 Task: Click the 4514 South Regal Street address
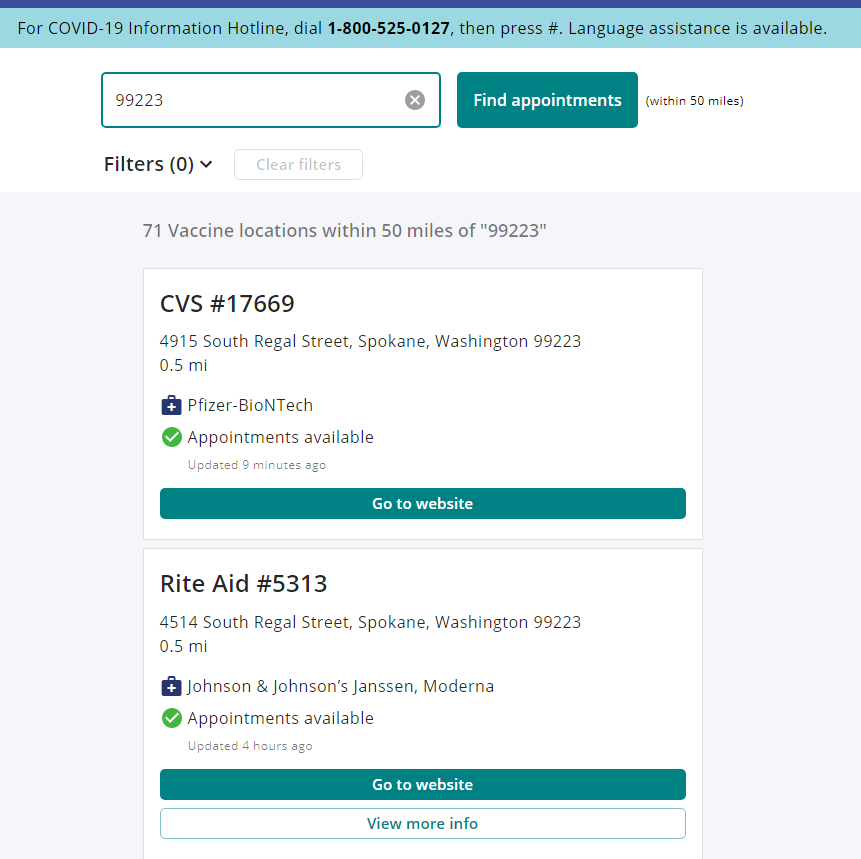point(370,622)
